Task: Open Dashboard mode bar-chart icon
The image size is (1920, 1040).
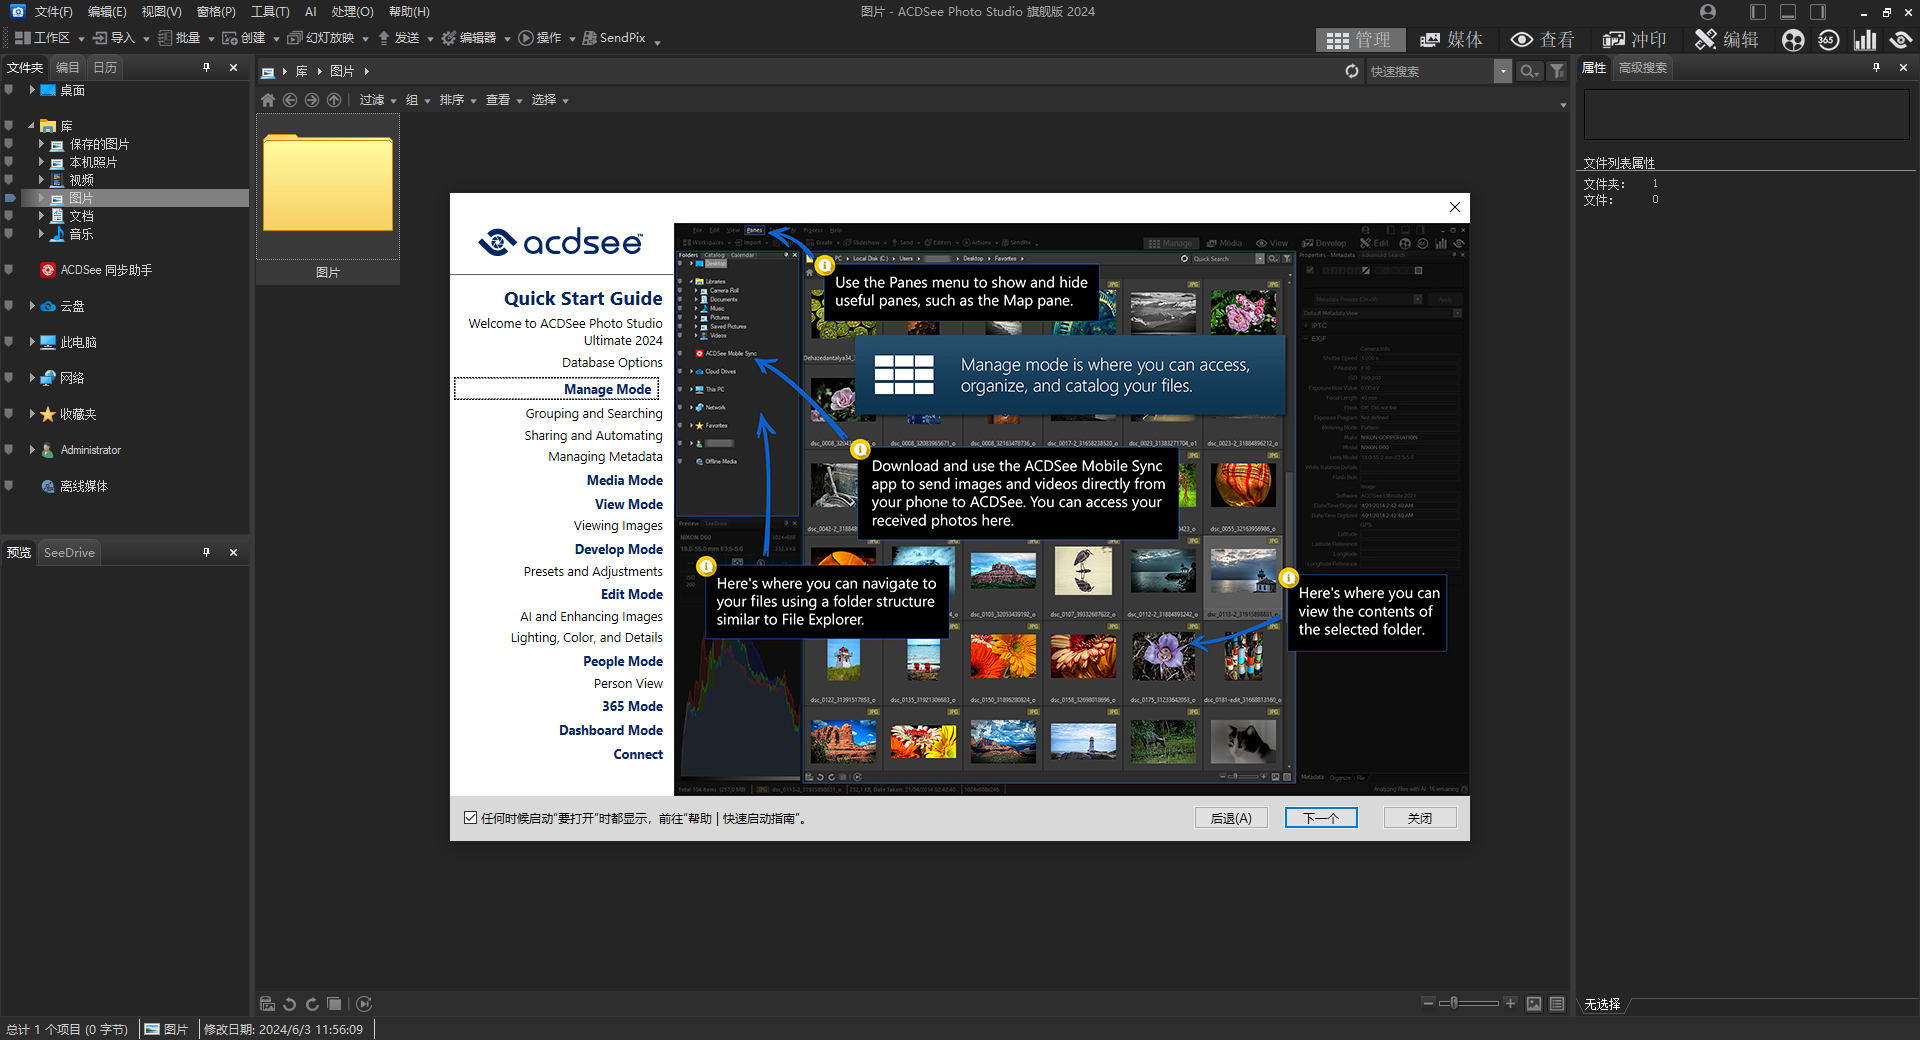Action: tap(1864, 40)
